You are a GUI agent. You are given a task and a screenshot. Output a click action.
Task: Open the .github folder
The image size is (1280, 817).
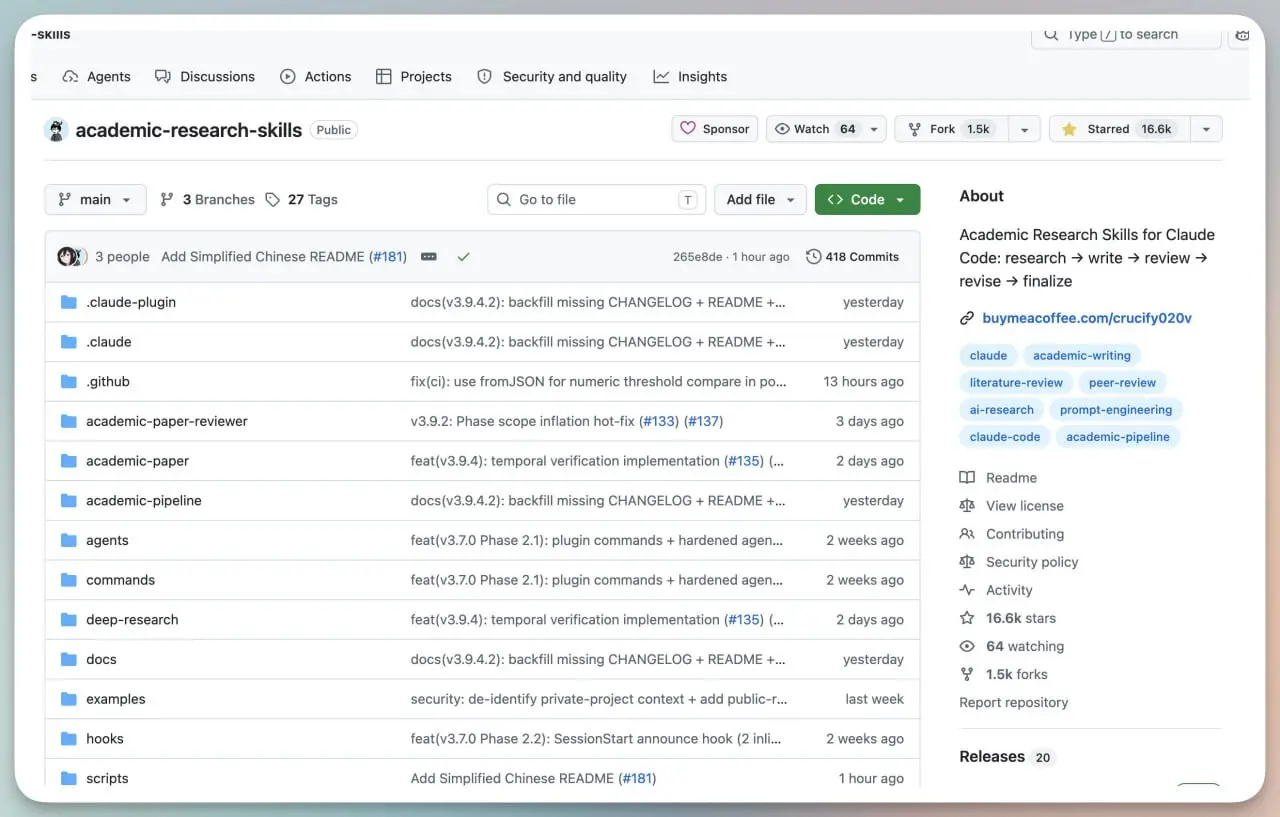coord(108,381)
